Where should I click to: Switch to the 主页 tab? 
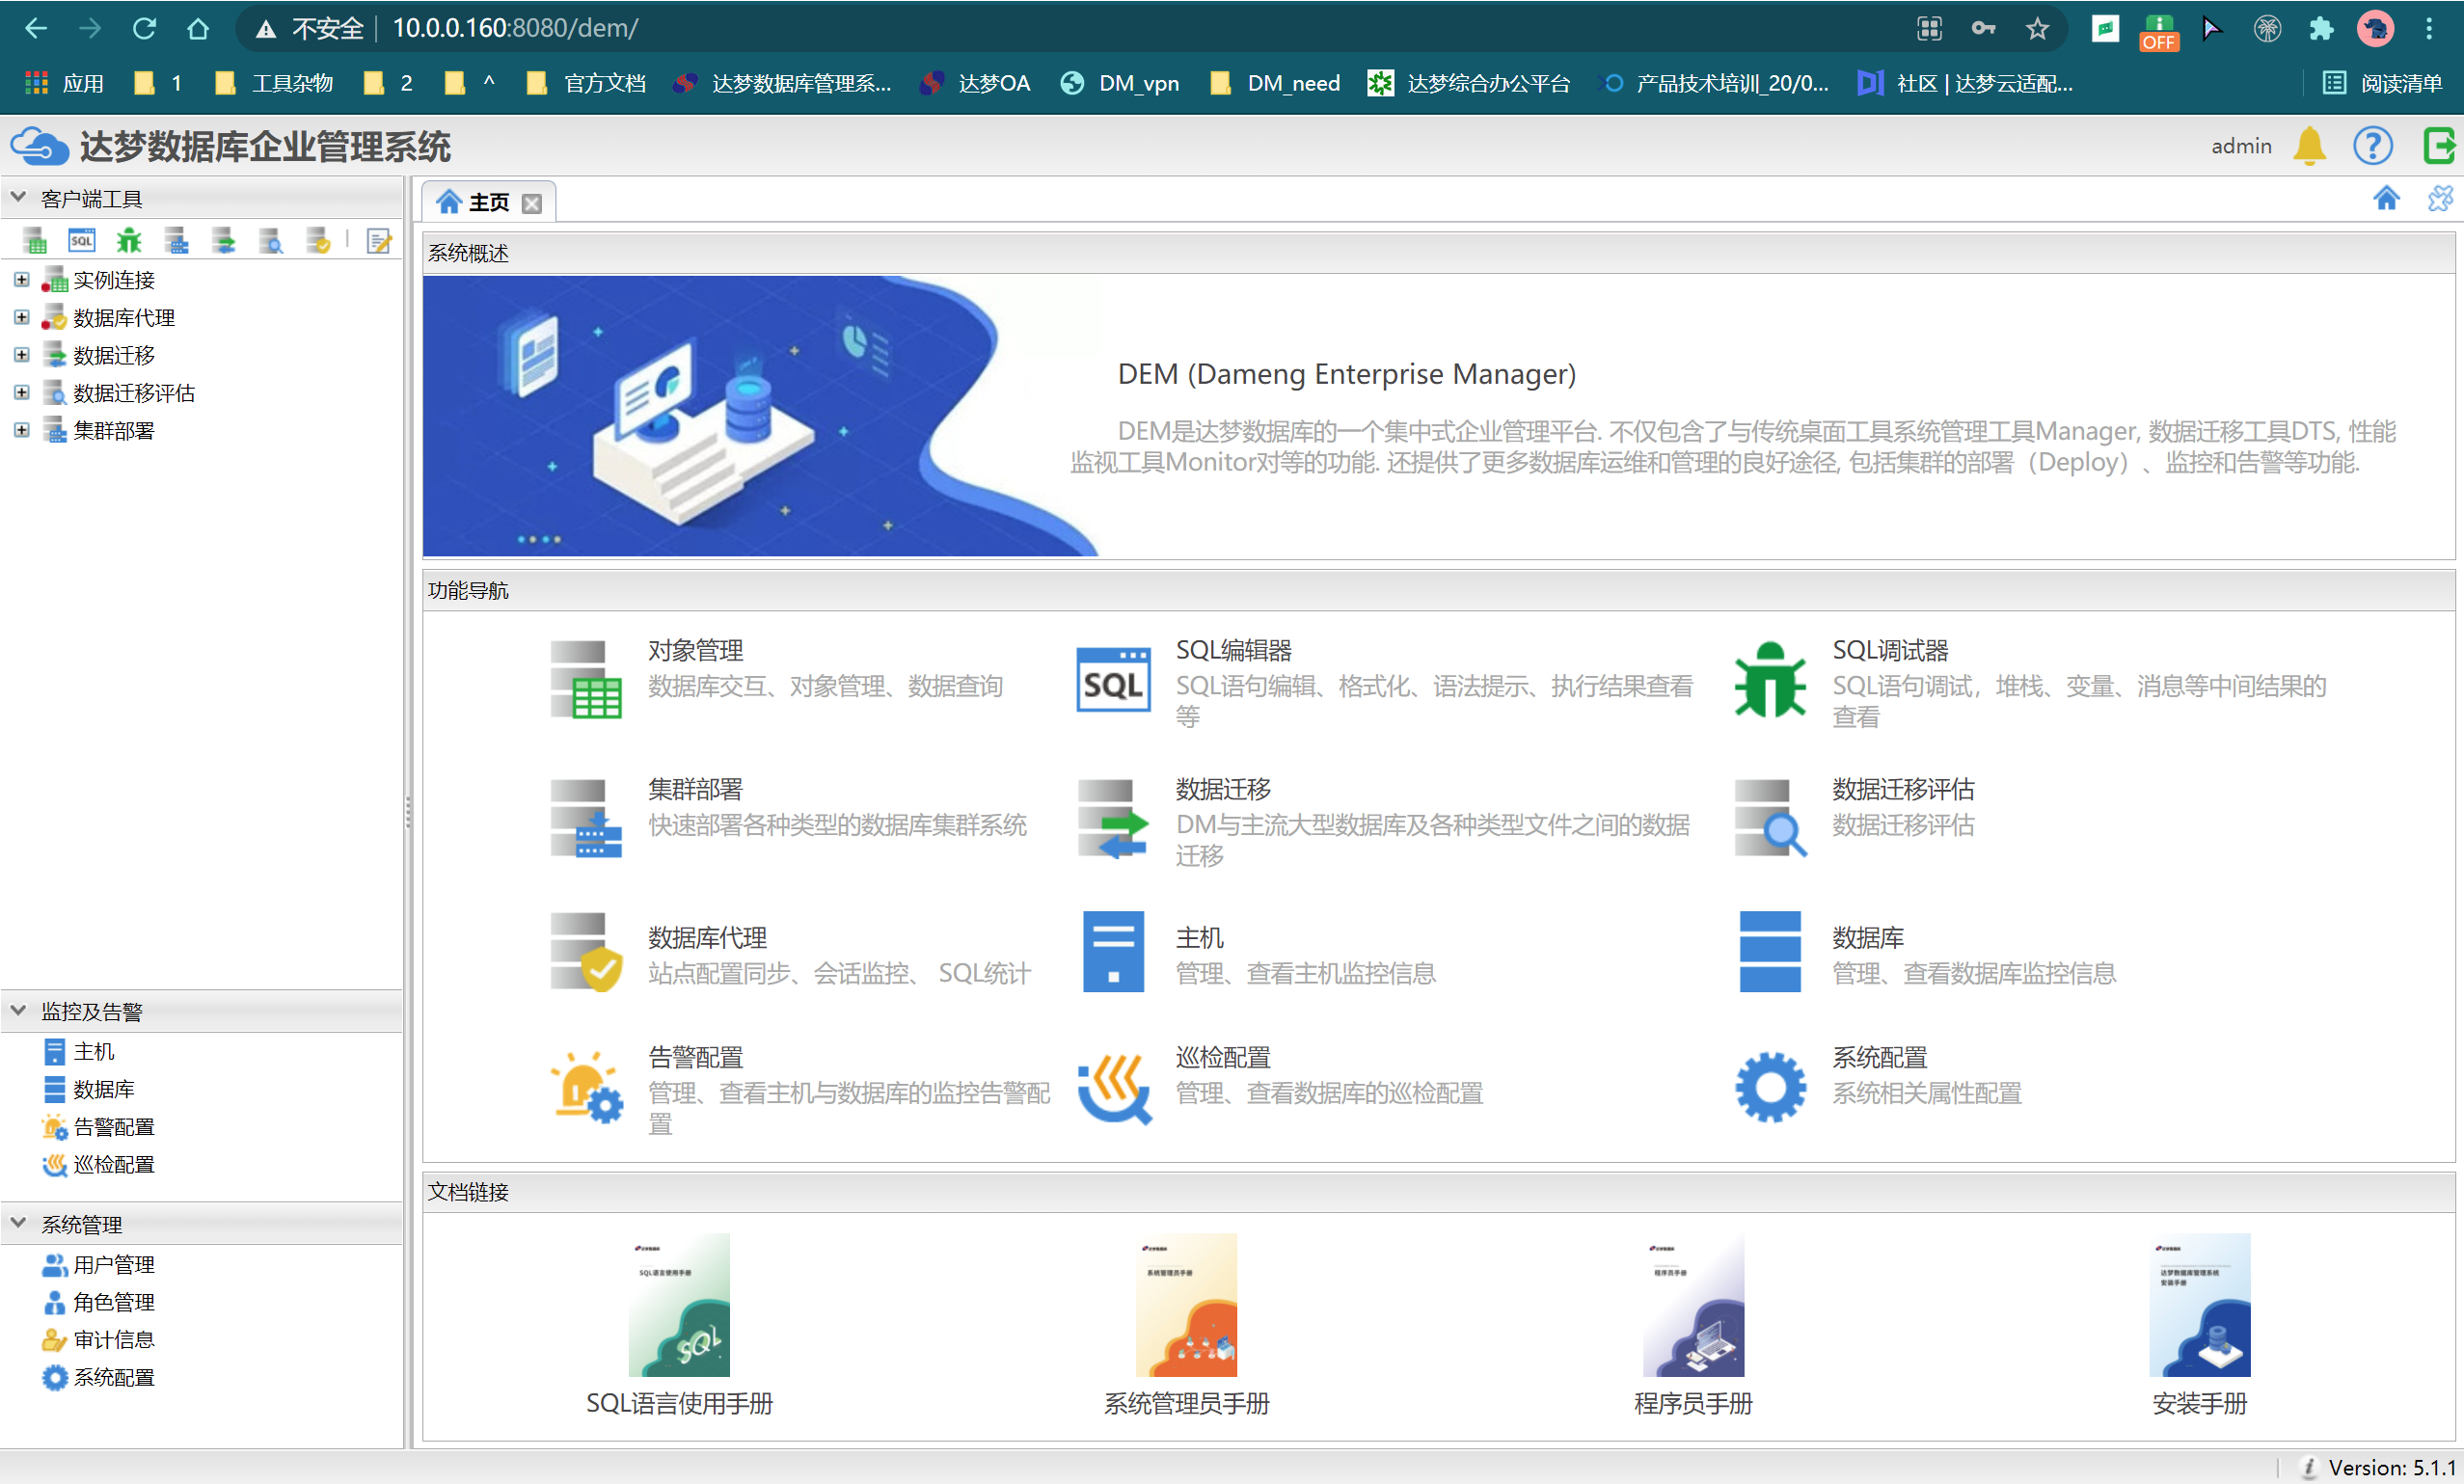click(489, 200)
